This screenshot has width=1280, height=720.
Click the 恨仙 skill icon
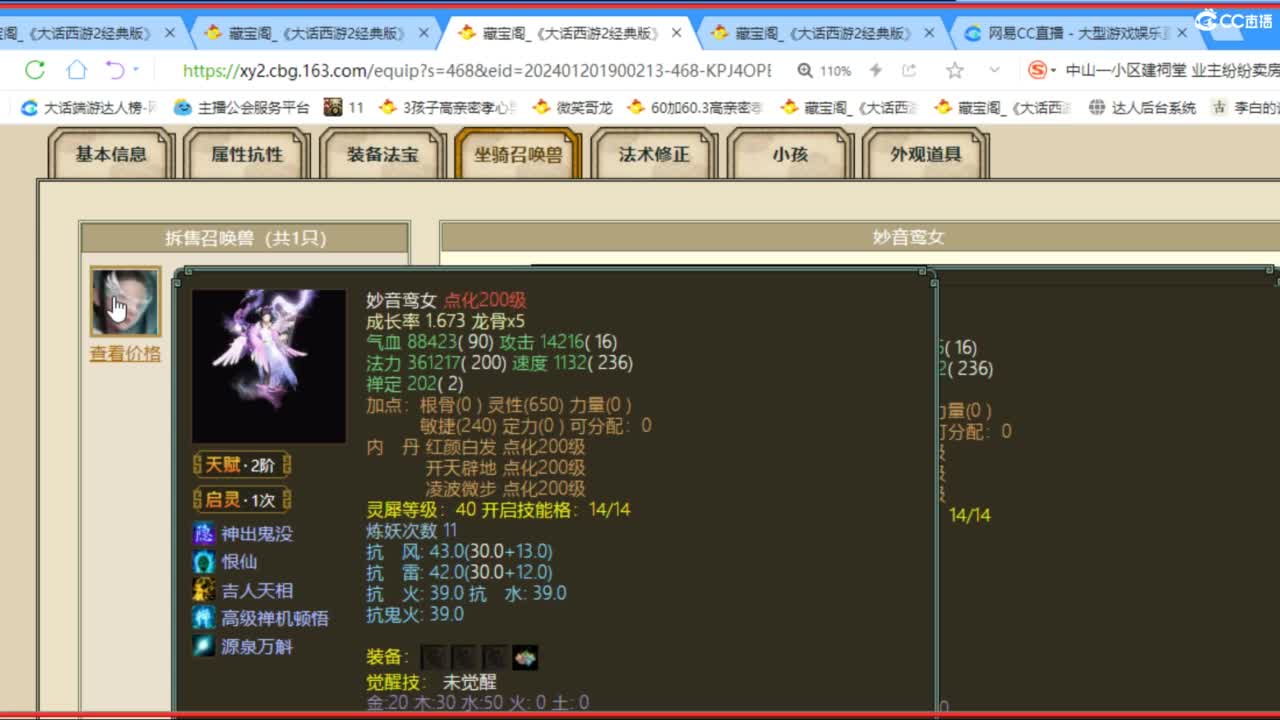coord(204,561)
